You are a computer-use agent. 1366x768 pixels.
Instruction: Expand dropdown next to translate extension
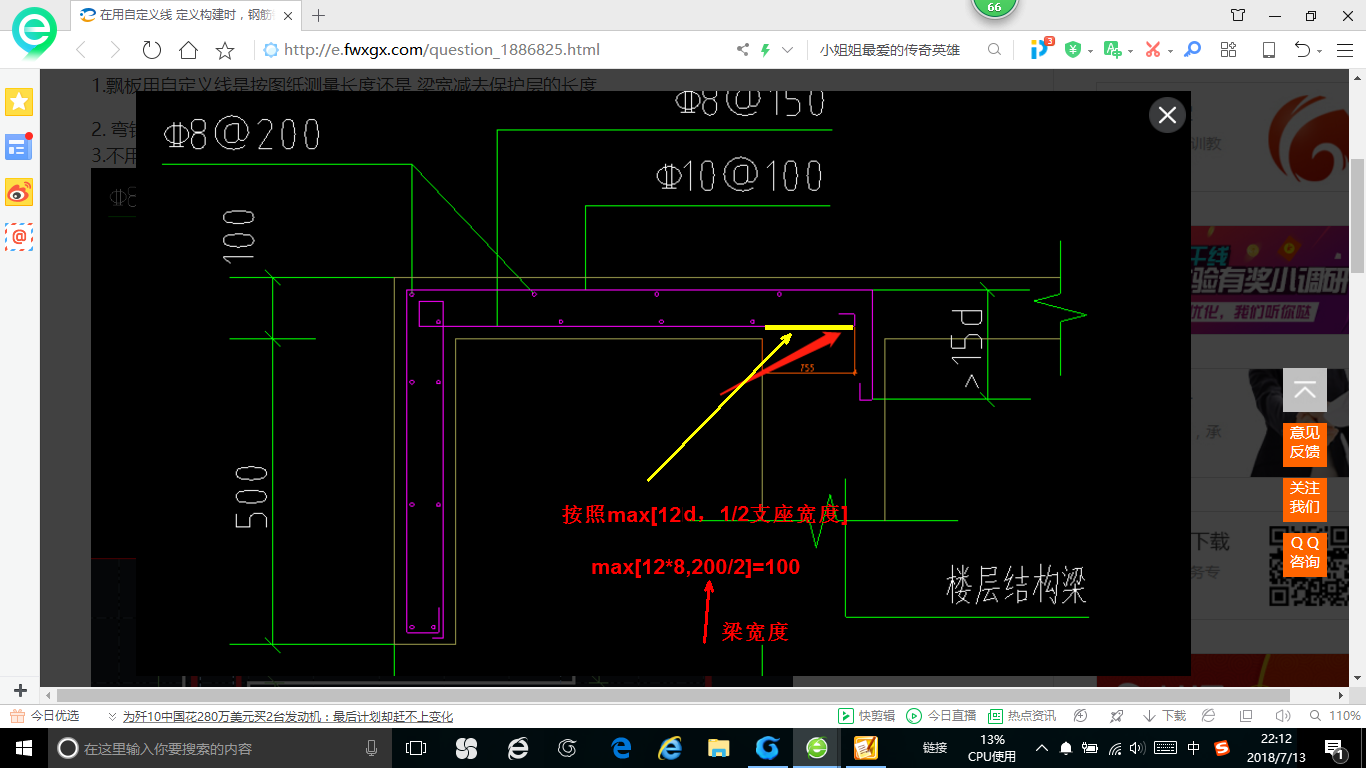point(1130,51)
